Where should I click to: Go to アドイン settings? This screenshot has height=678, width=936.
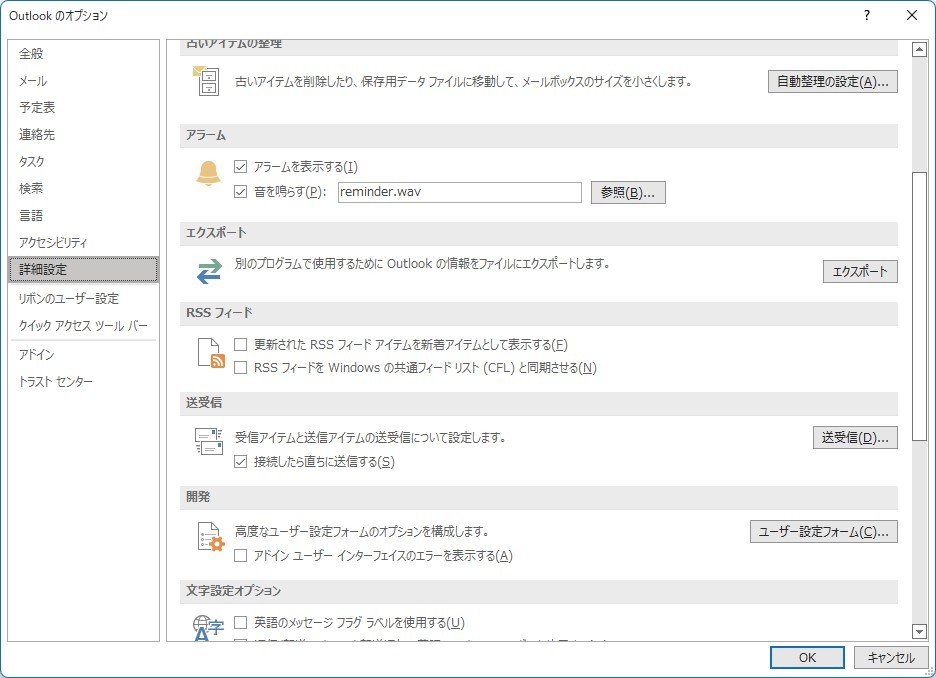tap(84, 355)
